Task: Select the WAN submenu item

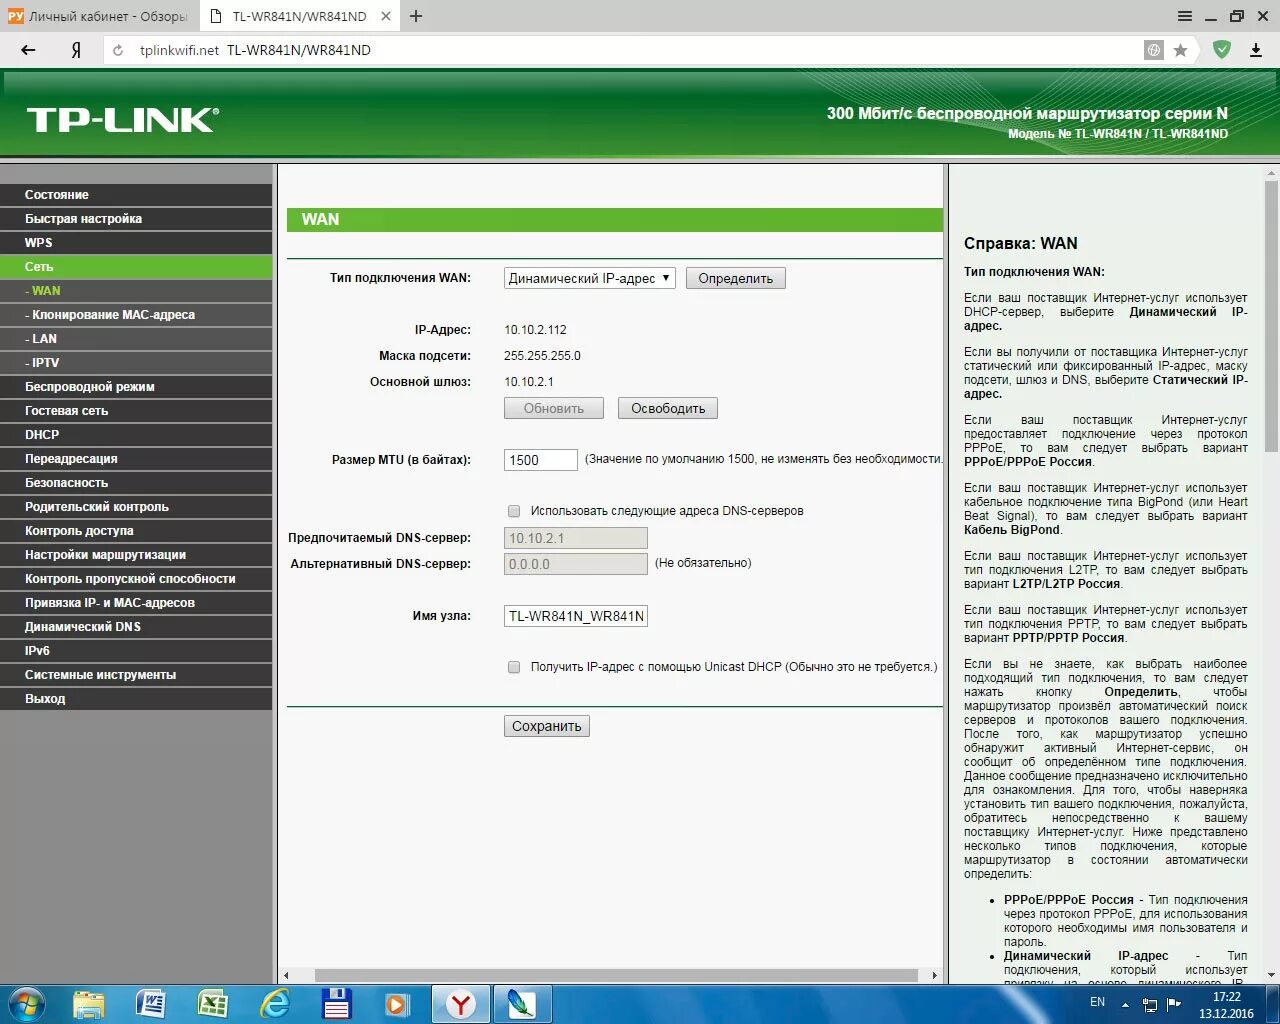Action: (x=136, y=291)
